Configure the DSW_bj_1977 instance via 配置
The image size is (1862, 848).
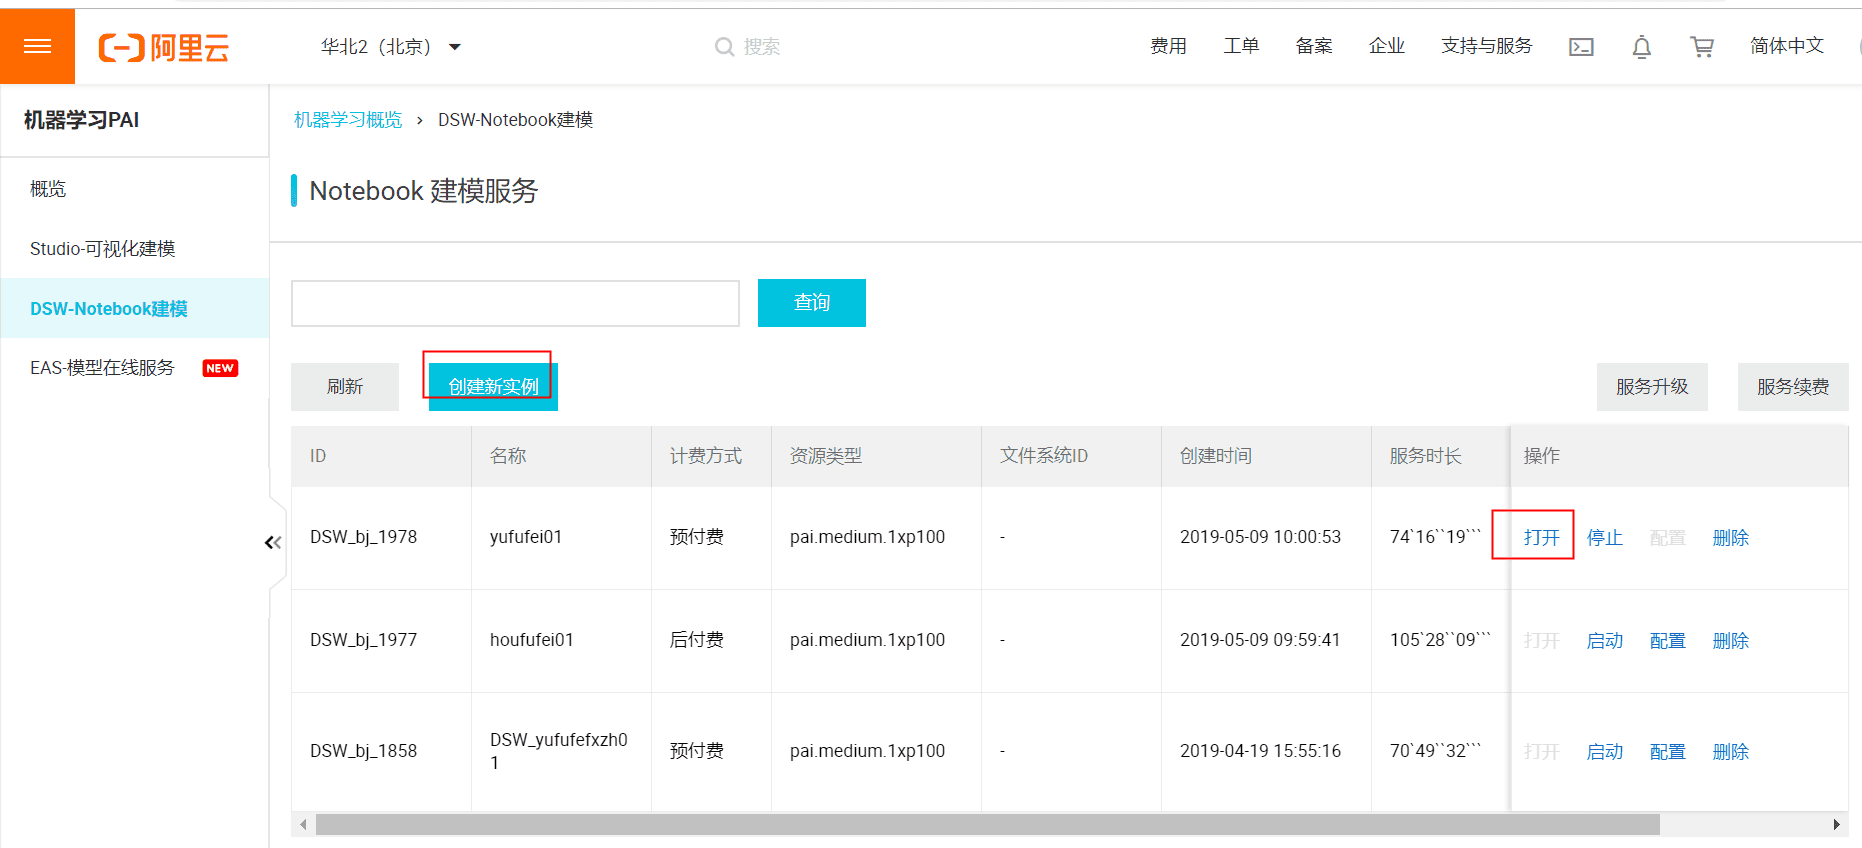(x=1667, y=641)
